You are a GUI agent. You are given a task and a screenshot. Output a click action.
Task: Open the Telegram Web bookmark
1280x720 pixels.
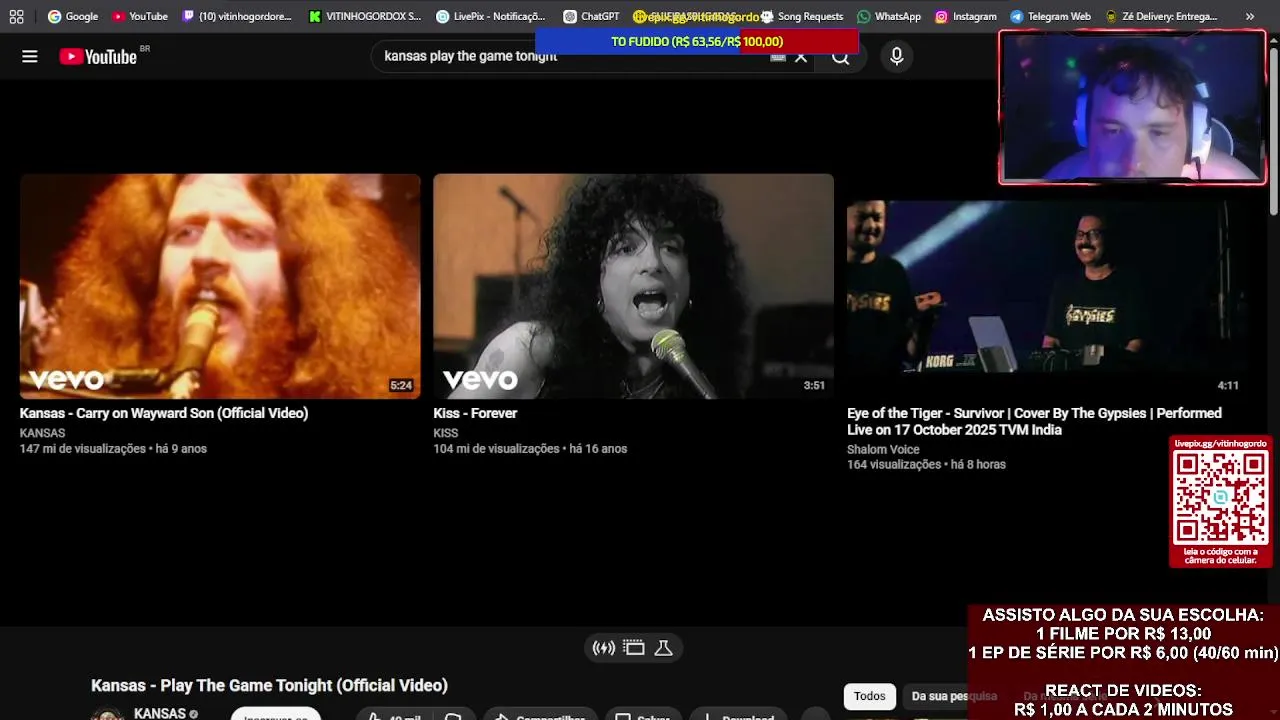[x=1050, y=16]
